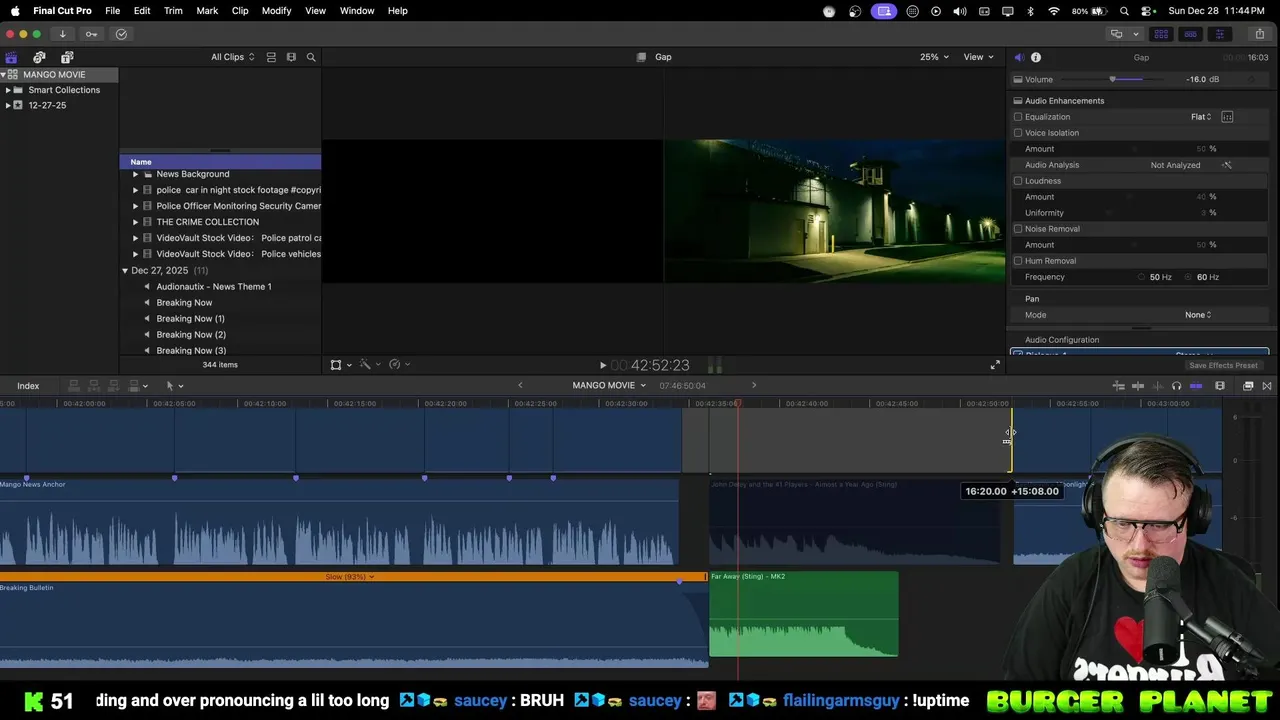Screen dimensions: 1280x720
Task: Open the Pan Mode None dropdown
Action: (x=1198, y=315)
